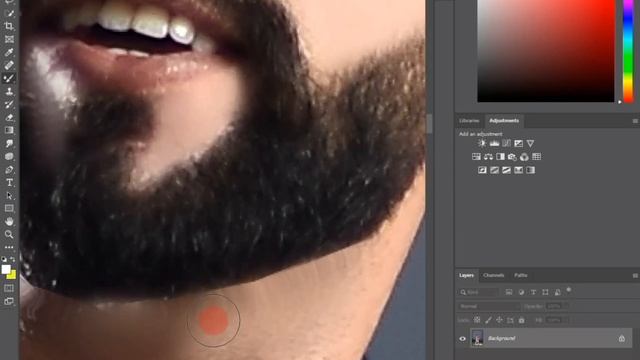
Task: Select the Hand tool
Action: click(x=9, y=222)
